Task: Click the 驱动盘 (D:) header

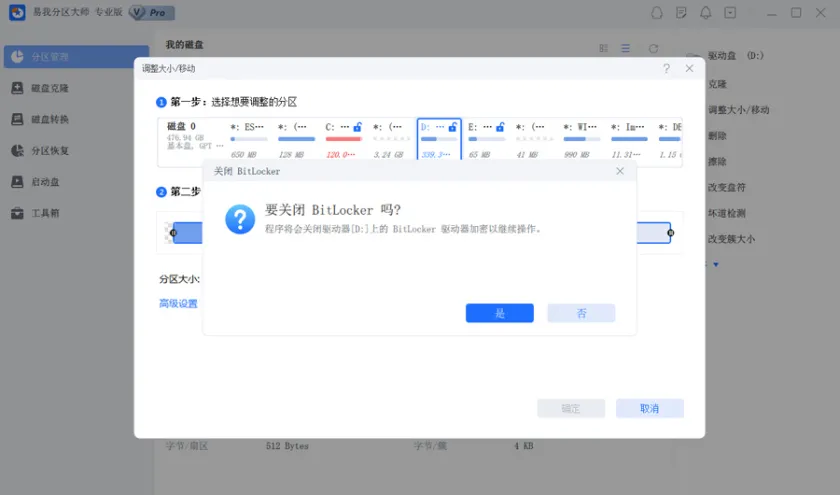Action: [x=736, y=56]
